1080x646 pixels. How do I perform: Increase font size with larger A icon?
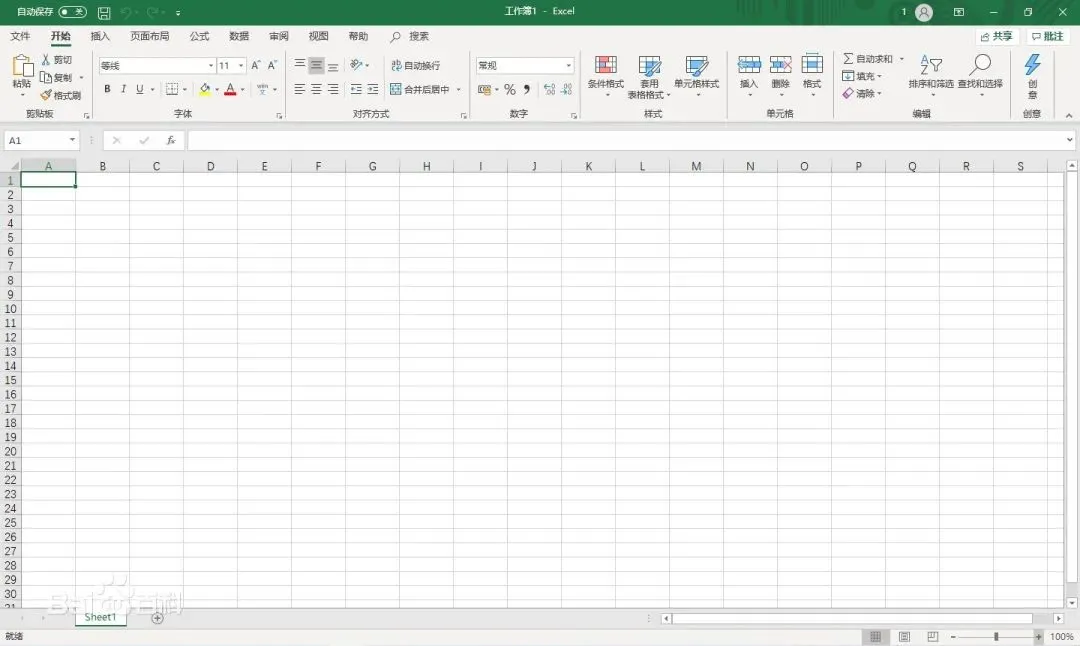coord(256,65)
